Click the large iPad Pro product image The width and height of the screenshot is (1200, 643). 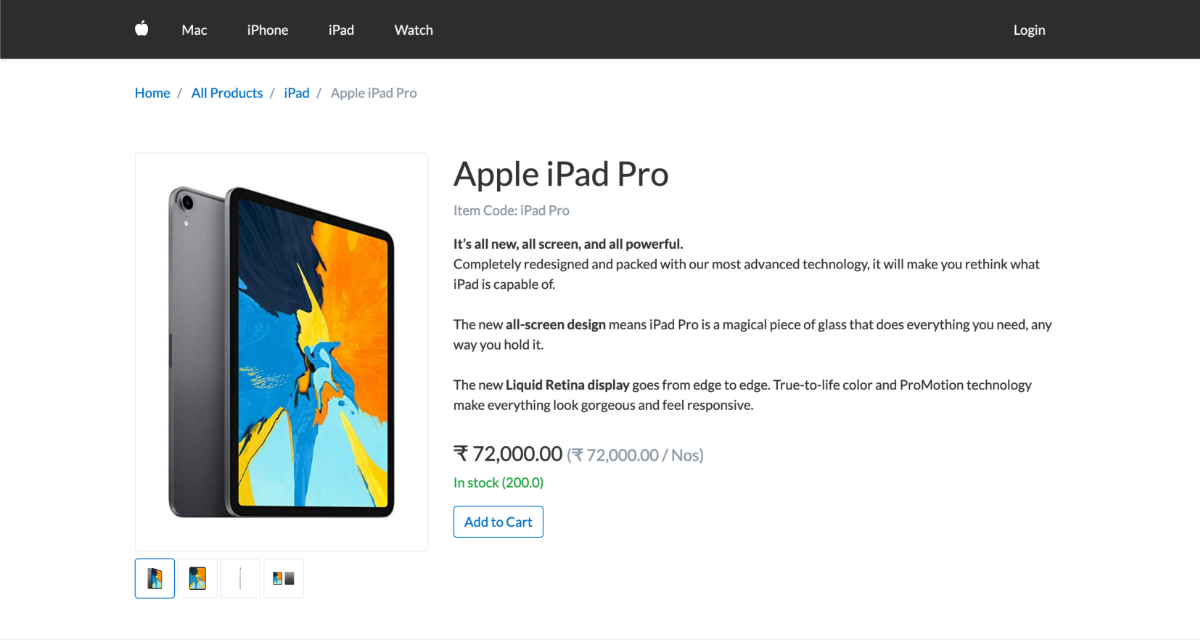coord(281,351)
